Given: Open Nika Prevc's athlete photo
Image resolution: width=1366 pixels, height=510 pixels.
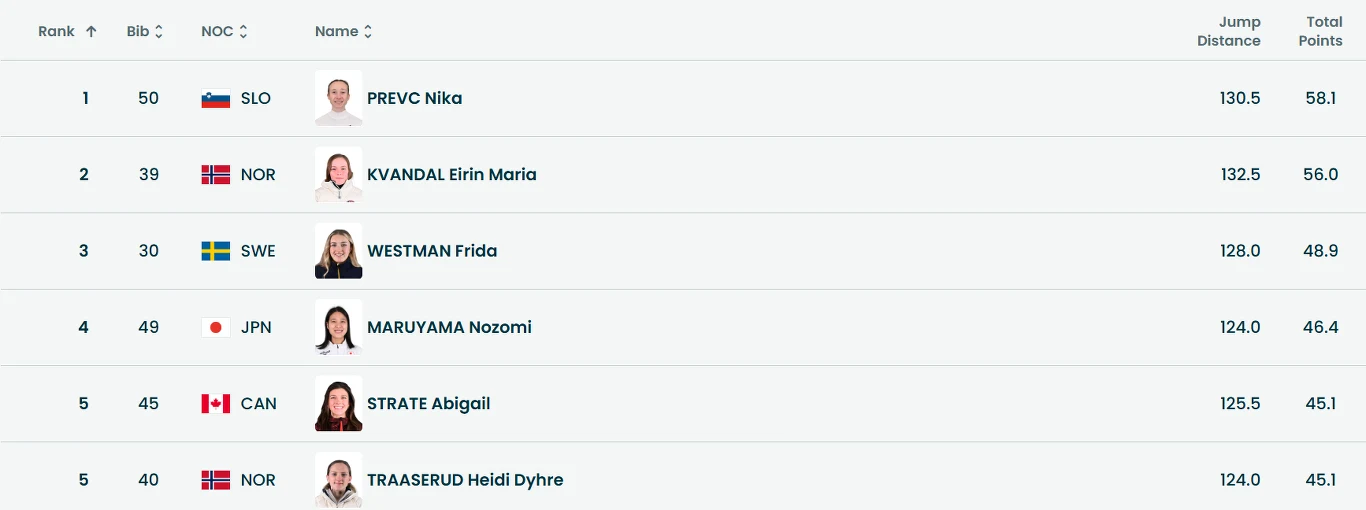Looking at the screenshot, I should click(338, 98).
